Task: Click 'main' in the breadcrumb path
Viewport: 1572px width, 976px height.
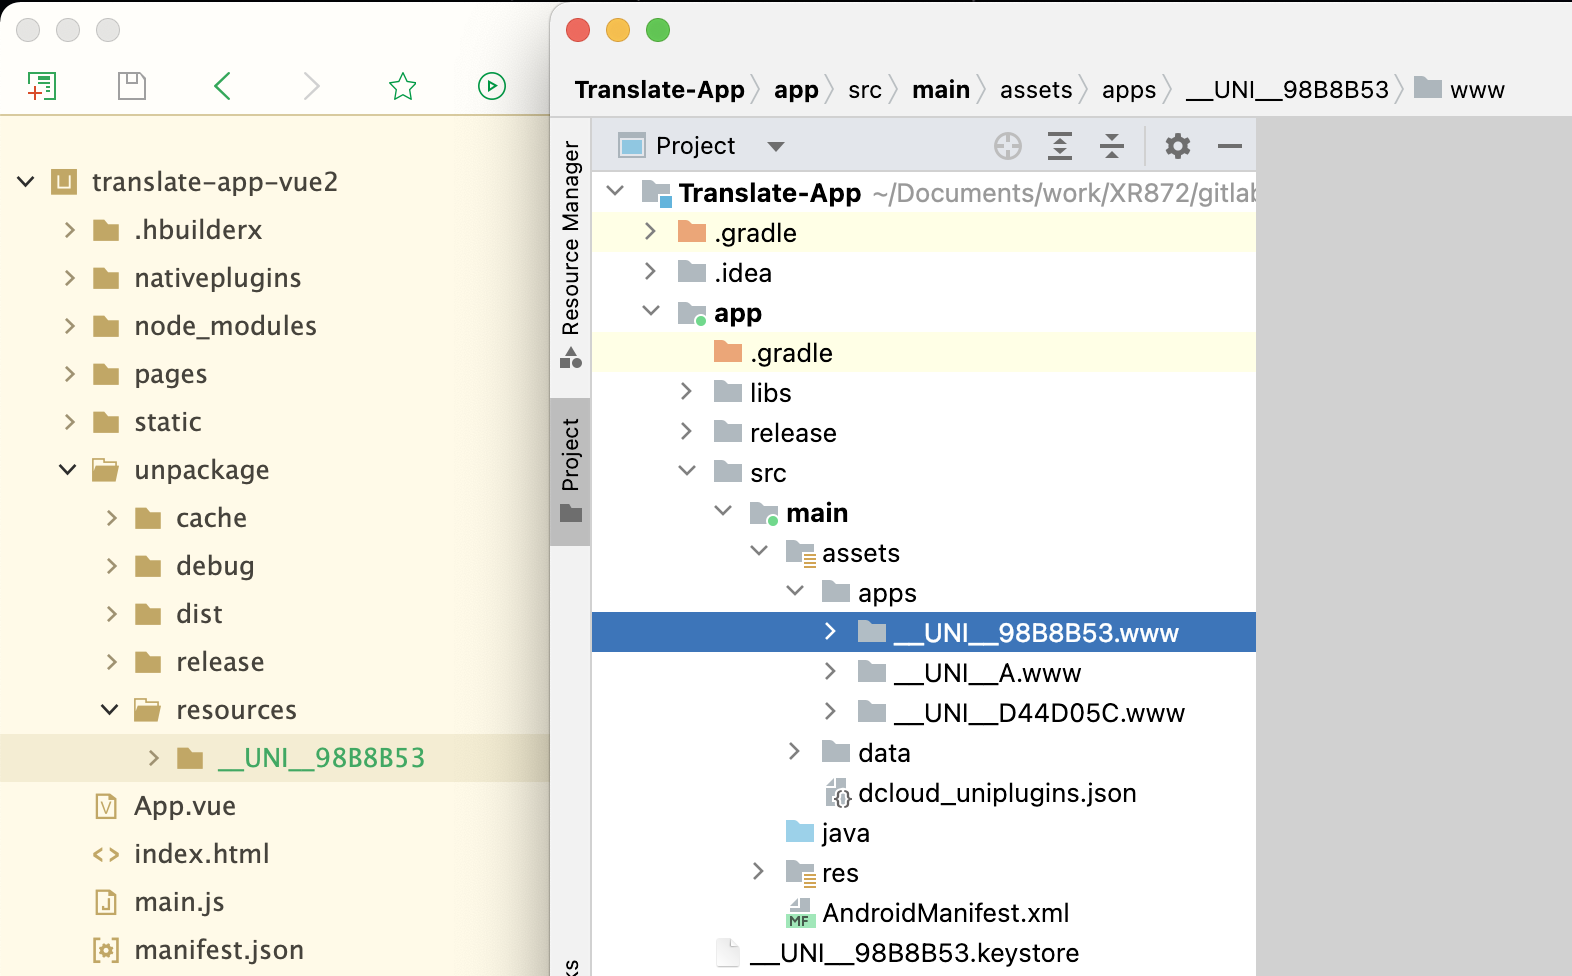Action: (x=941, y=90)
